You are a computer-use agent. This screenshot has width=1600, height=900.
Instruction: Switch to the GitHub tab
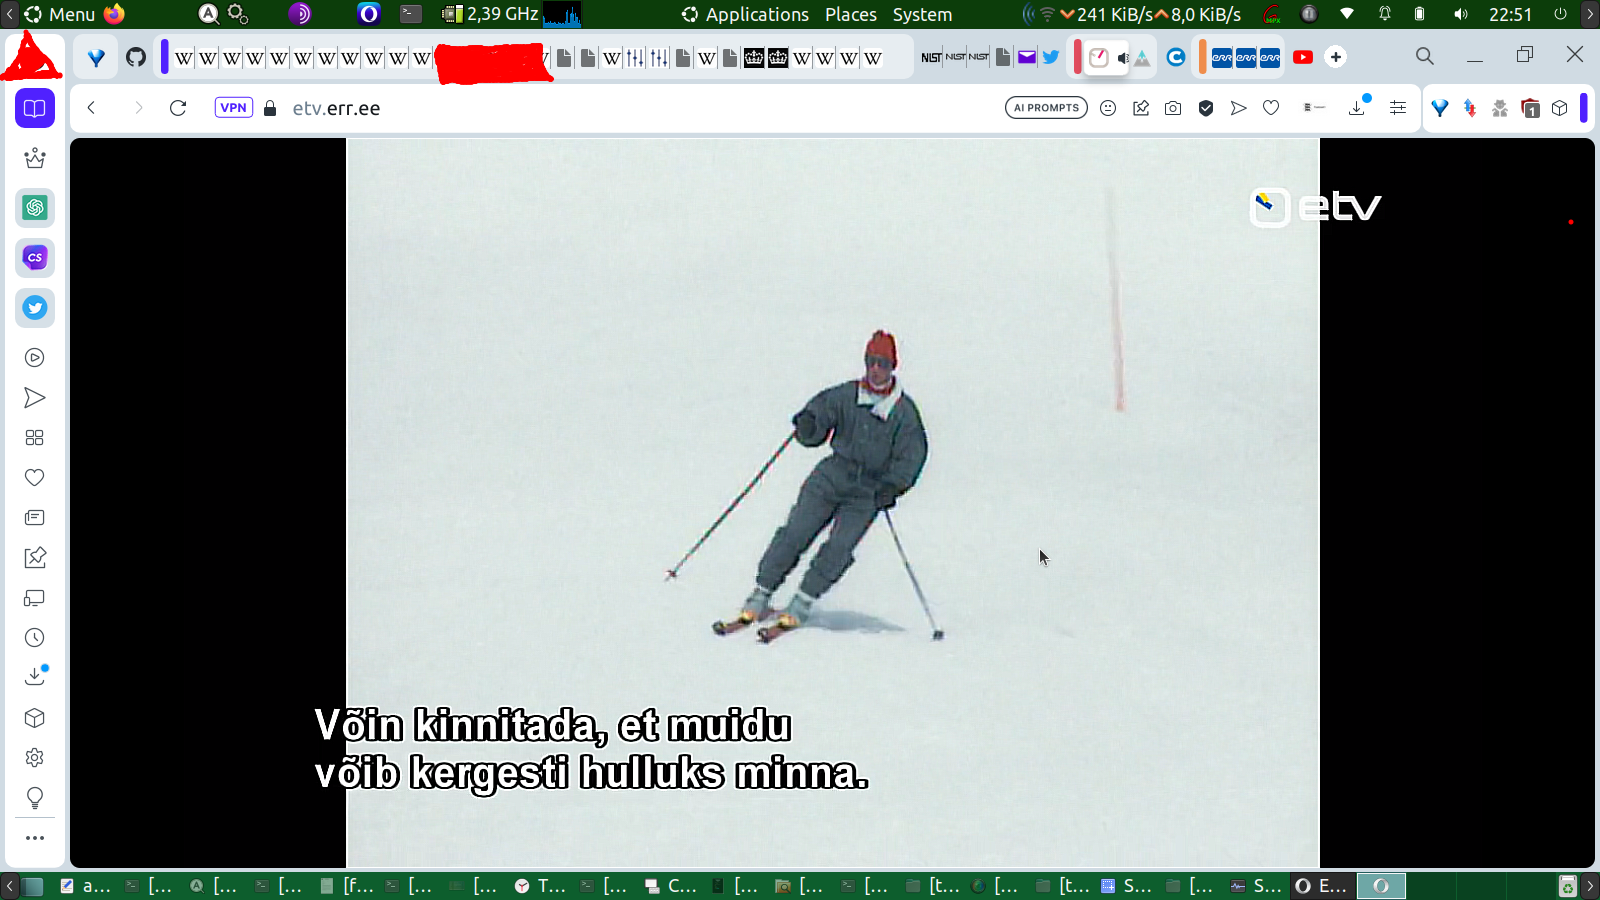[136, 57]
